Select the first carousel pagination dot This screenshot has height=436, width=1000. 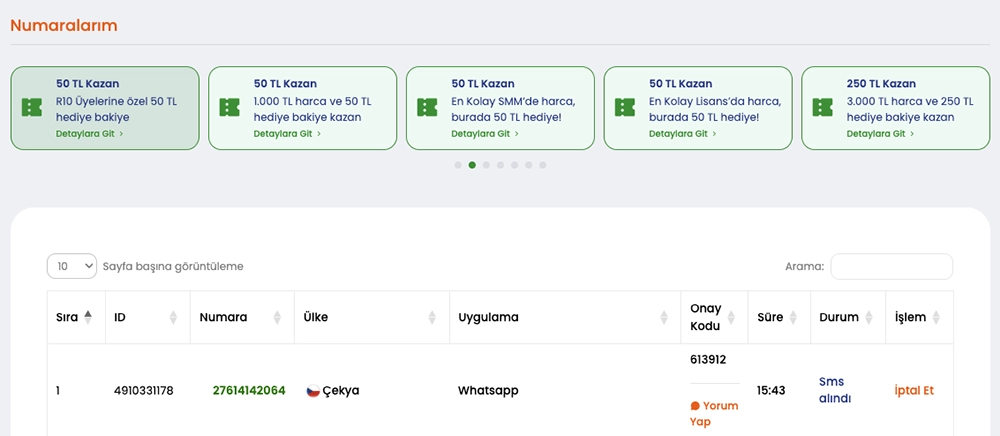pyautogui.click(x=458, y=165)
